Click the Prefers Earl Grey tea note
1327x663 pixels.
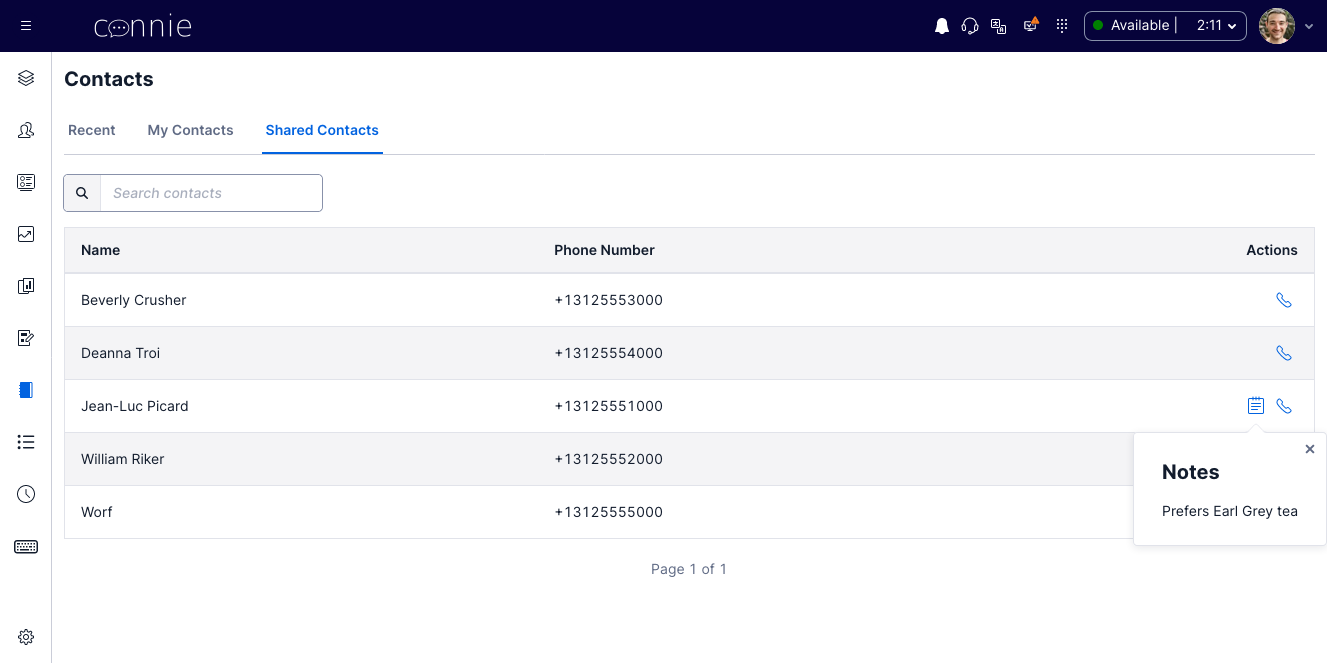(1230, 511)
